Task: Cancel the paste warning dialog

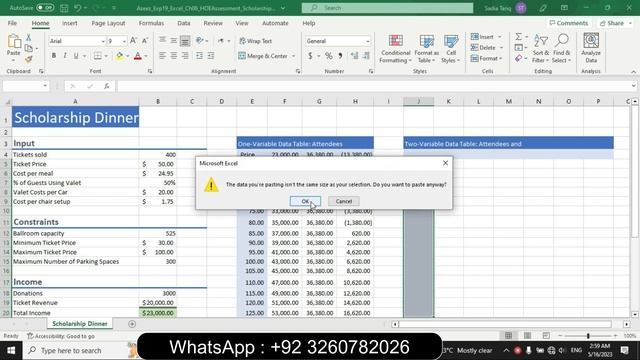Action: tap(344, 201)
